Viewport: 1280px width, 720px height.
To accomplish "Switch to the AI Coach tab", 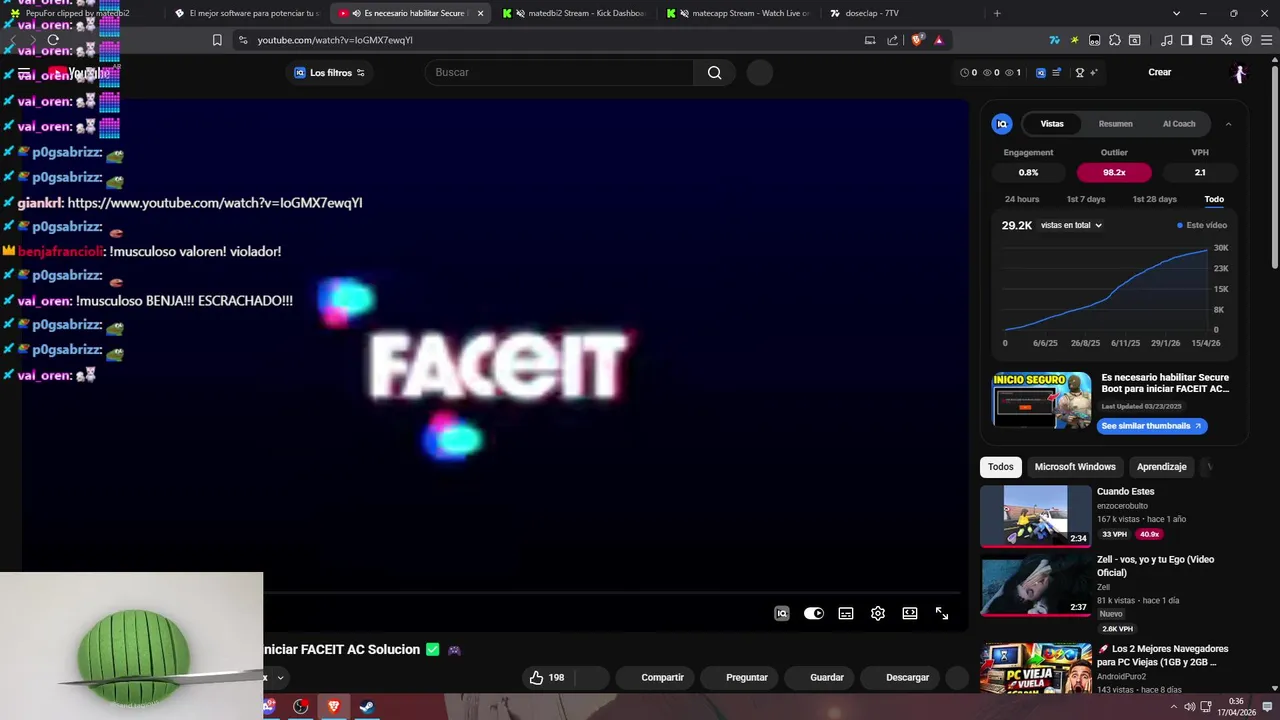I will (x=1179, y=124).
